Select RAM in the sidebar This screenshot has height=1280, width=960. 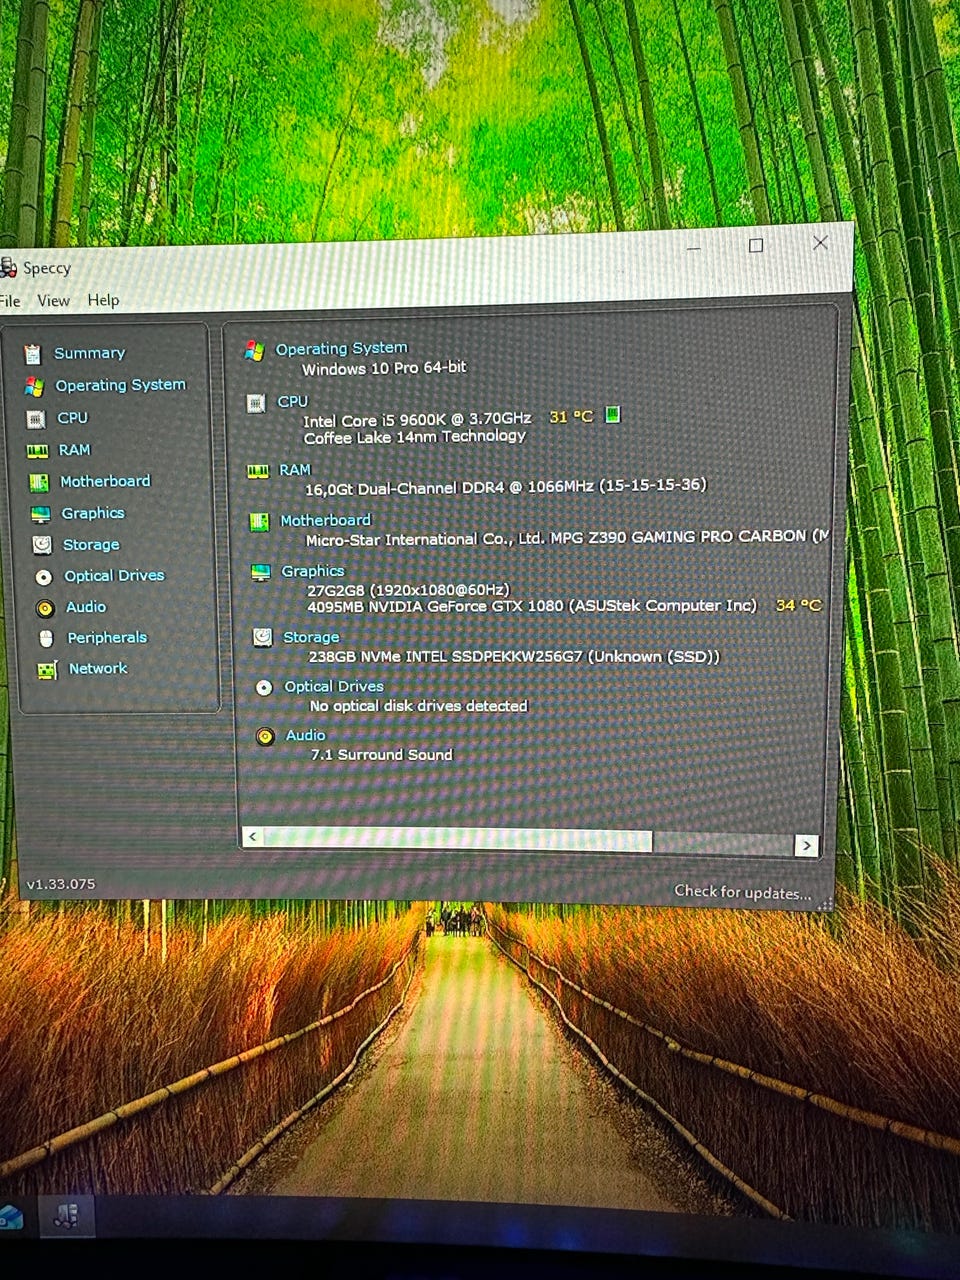click(x=74, y=450)
